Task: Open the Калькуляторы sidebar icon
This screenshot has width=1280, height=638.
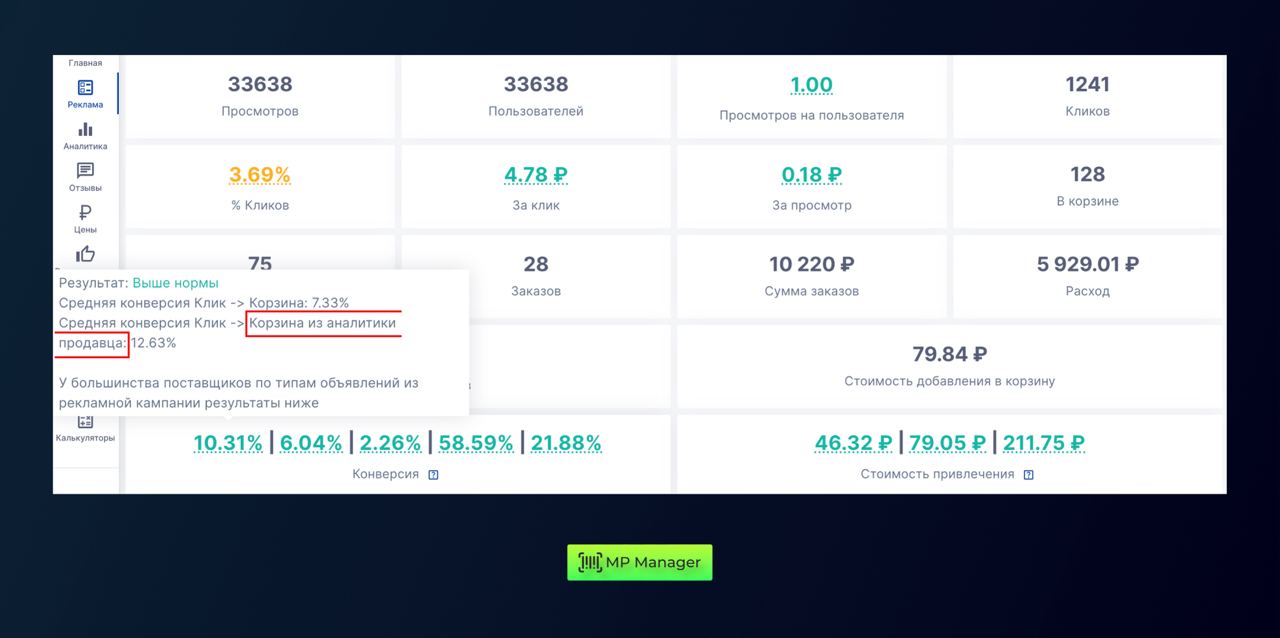Action: pyautogui.click(x=85, y=423)
